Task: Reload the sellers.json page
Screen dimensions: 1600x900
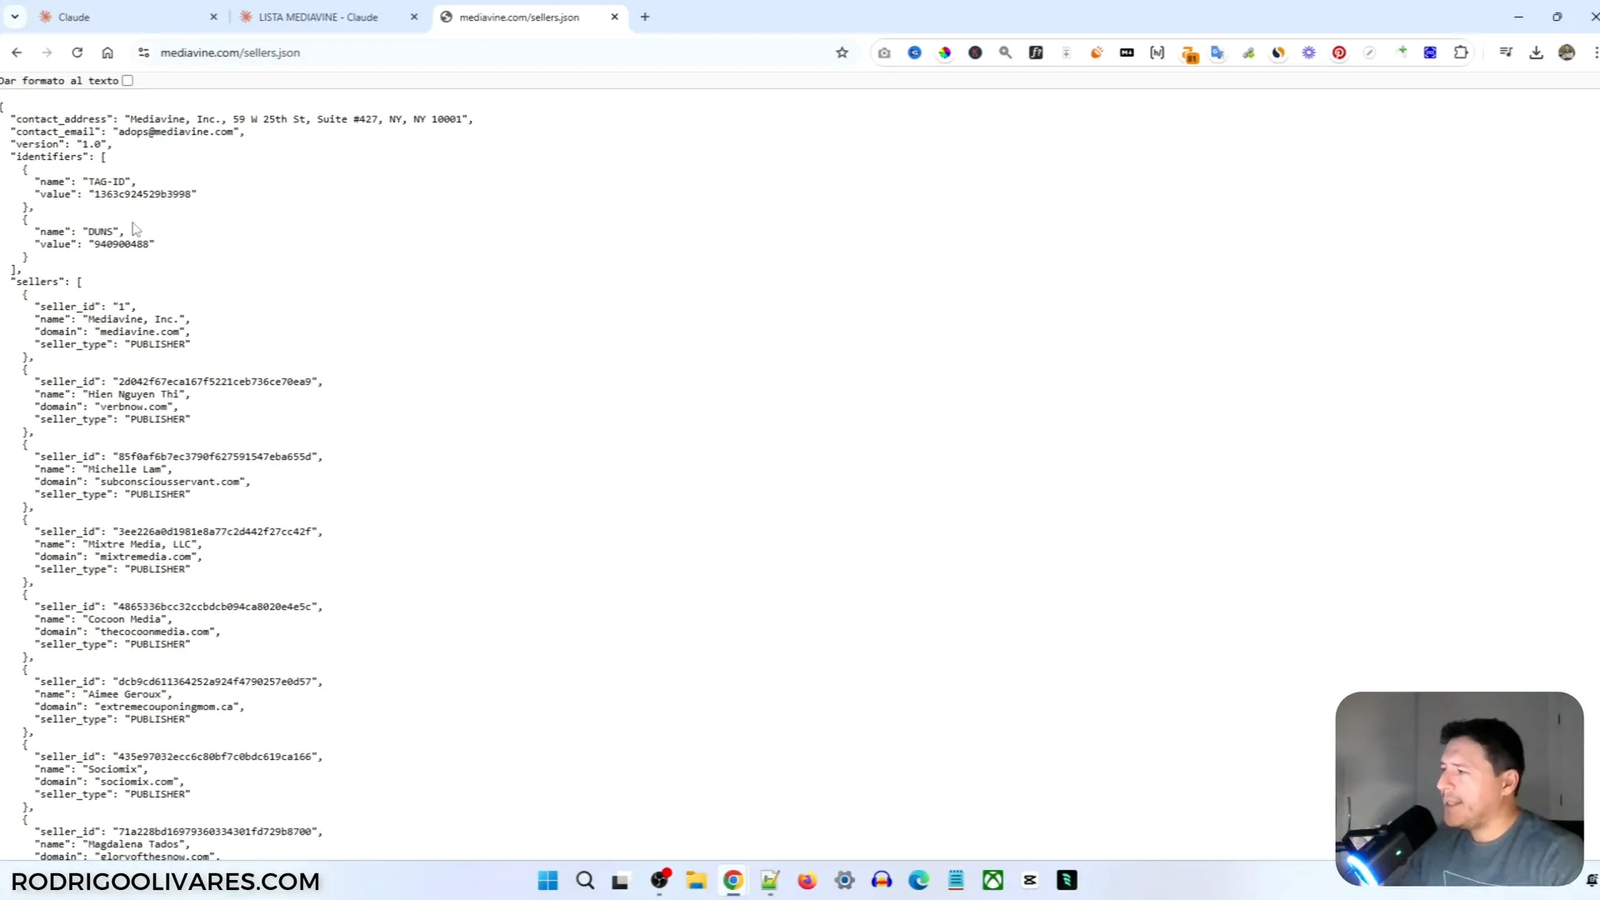Action: (x=77, y=53)
